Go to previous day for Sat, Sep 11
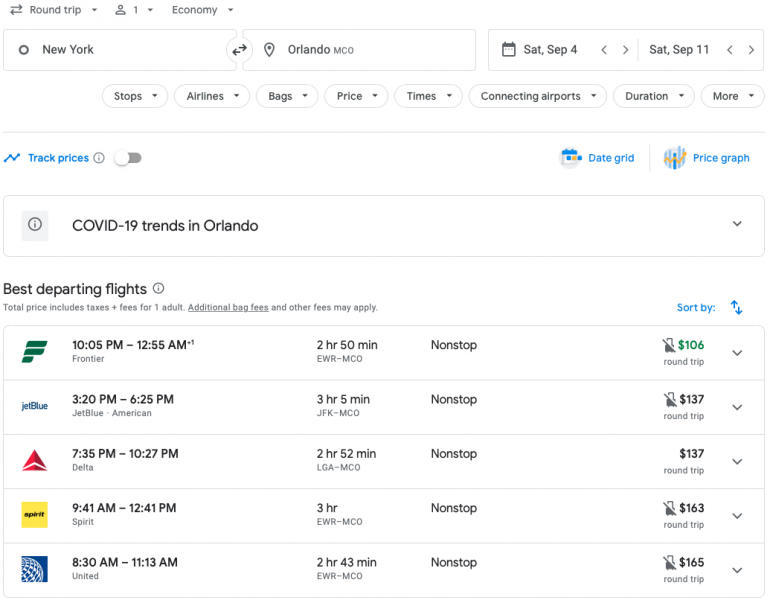 [x=729, y=50]
